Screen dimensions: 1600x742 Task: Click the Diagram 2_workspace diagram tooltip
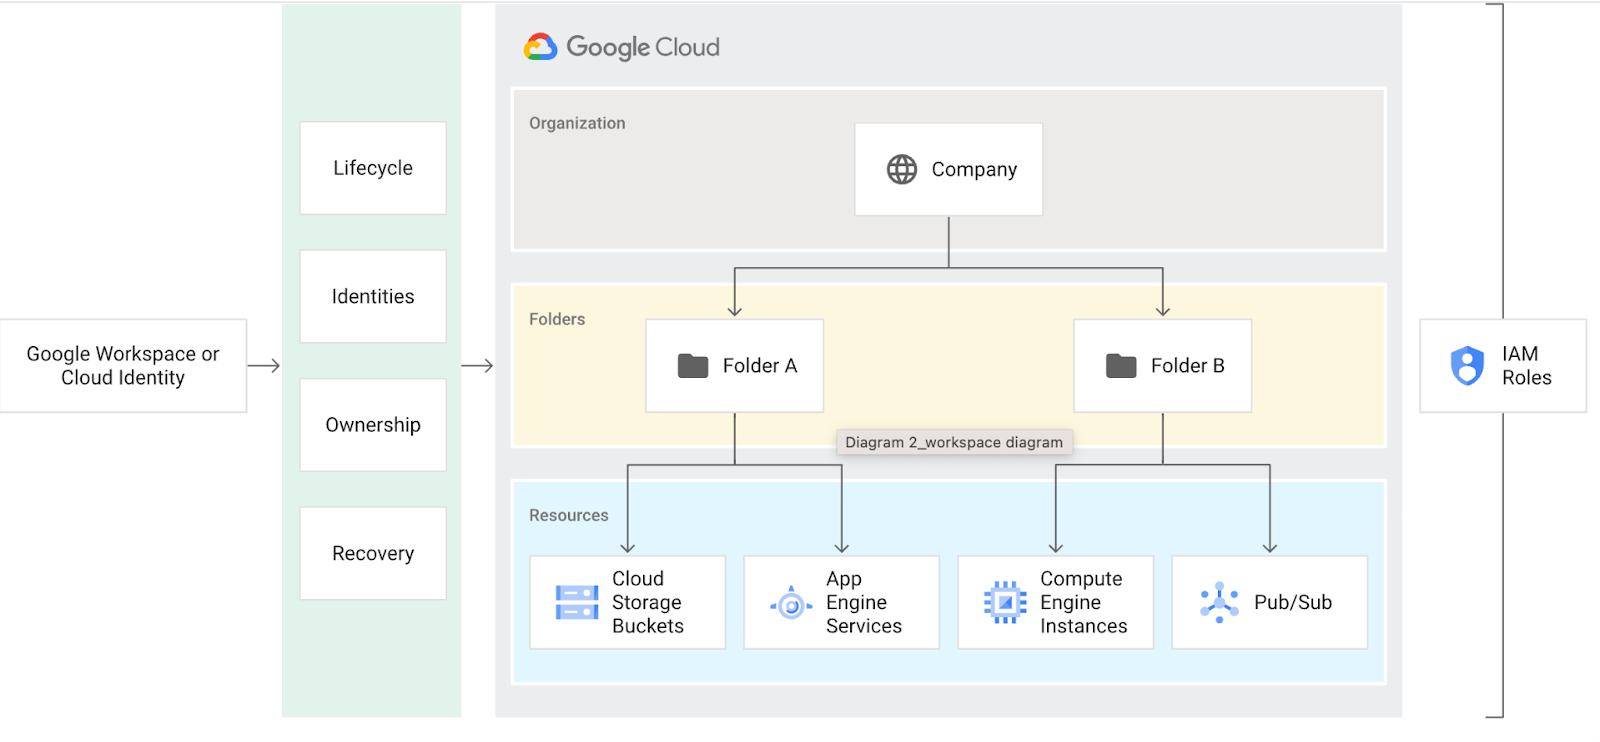coord(954,443)
